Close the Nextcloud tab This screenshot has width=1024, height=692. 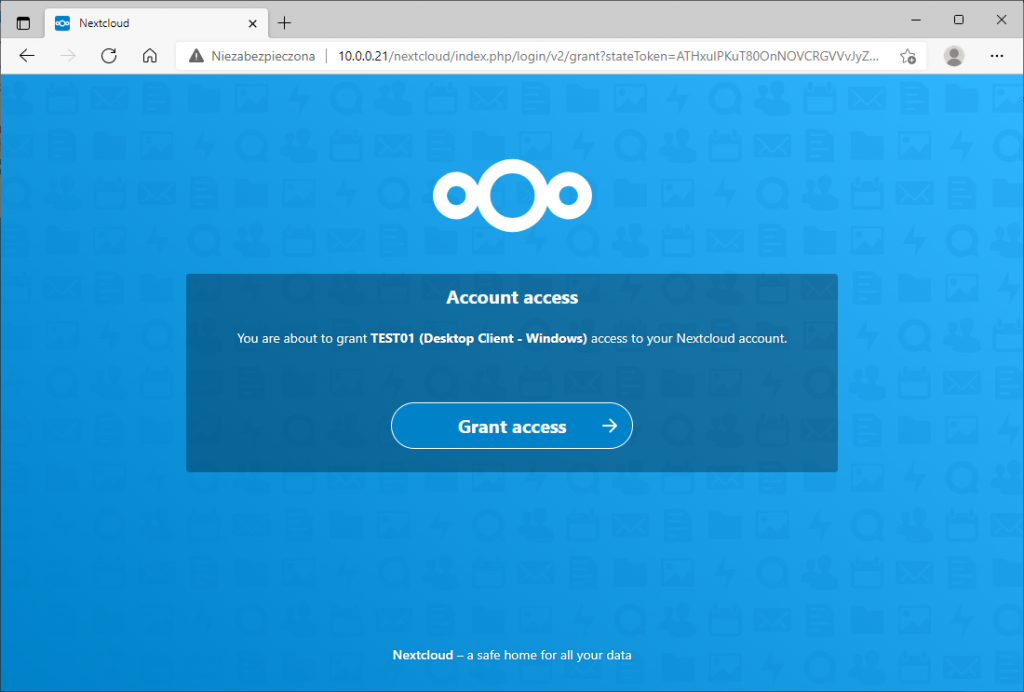click(x=253, y=24)
